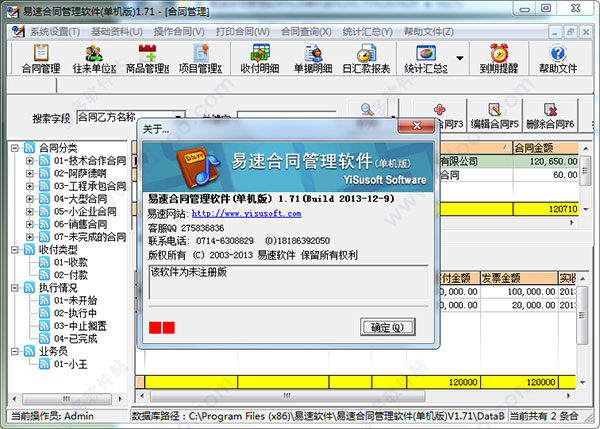Expand the 01-技术合作合同 node
The height and width of the screenshot is (429, 600).
pos(29,161)
